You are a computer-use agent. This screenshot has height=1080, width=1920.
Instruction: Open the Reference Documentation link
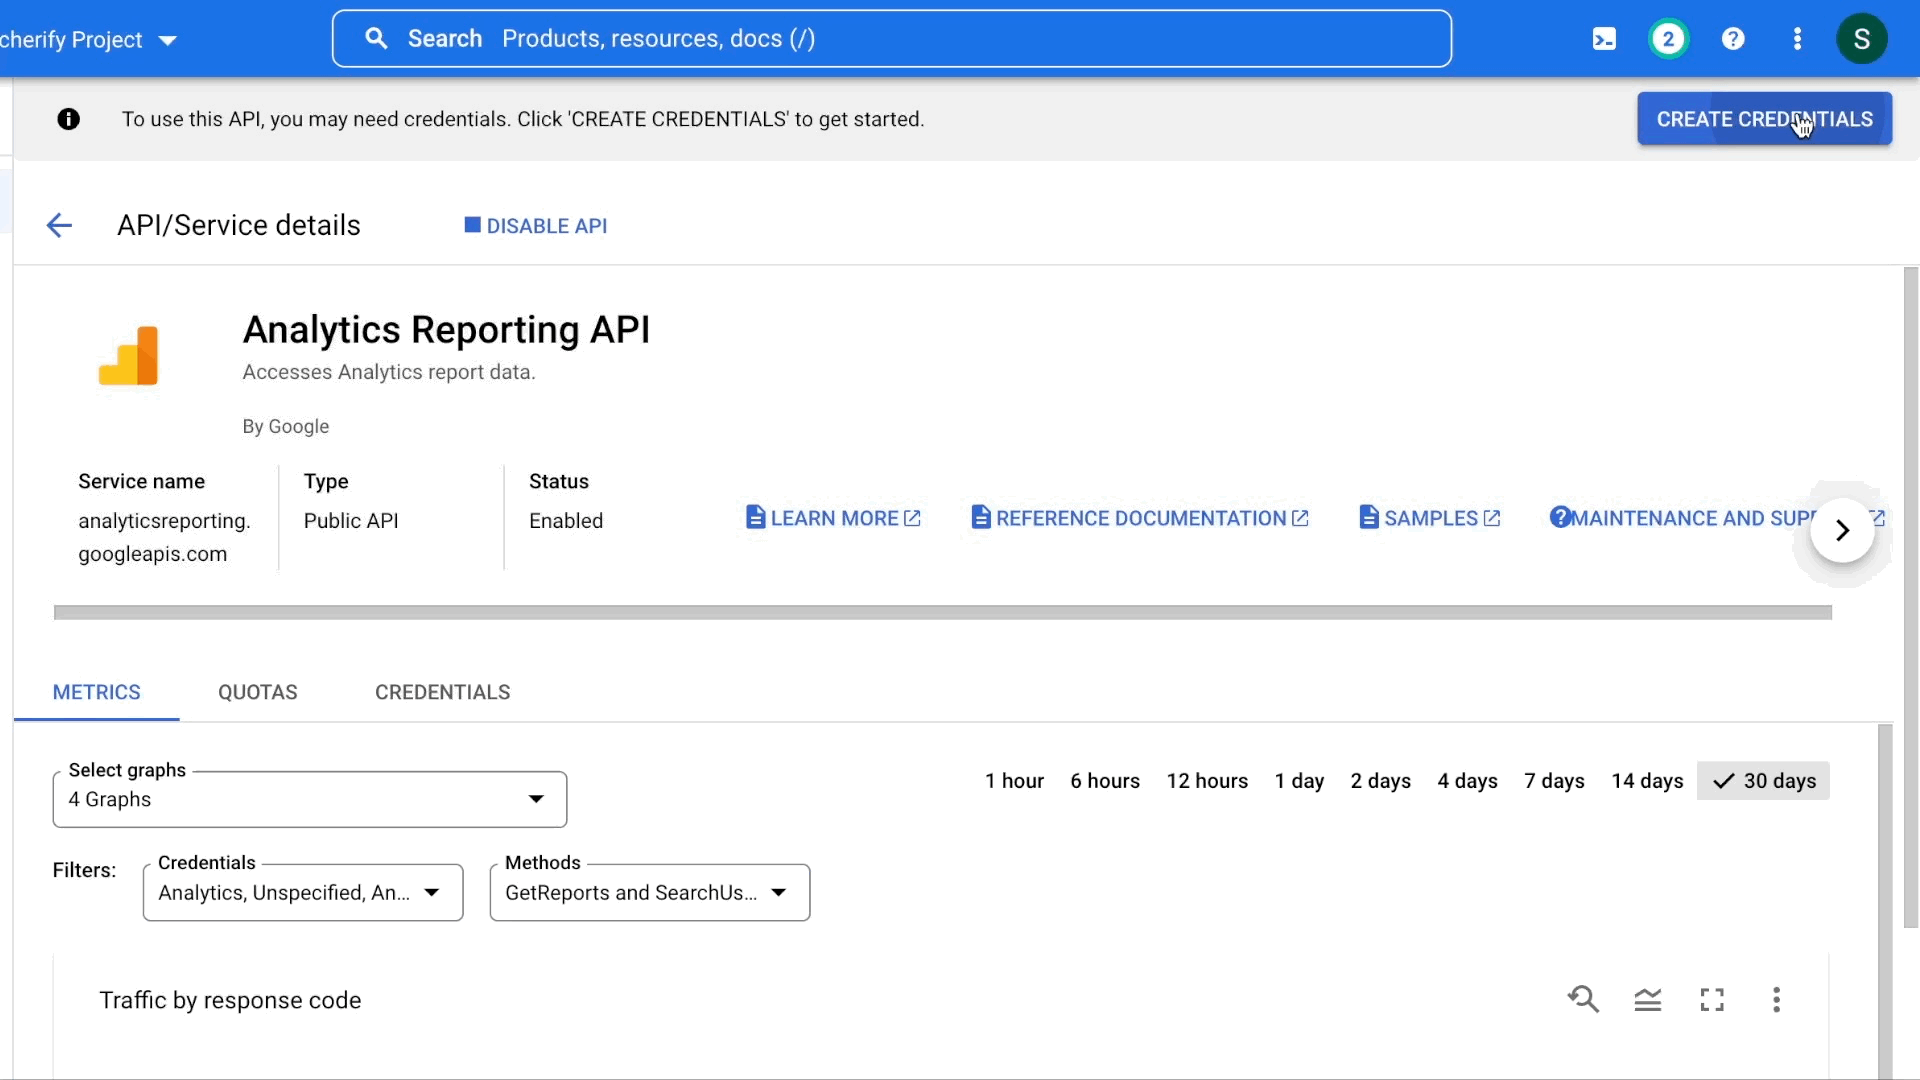click(x=1140, y=518)
